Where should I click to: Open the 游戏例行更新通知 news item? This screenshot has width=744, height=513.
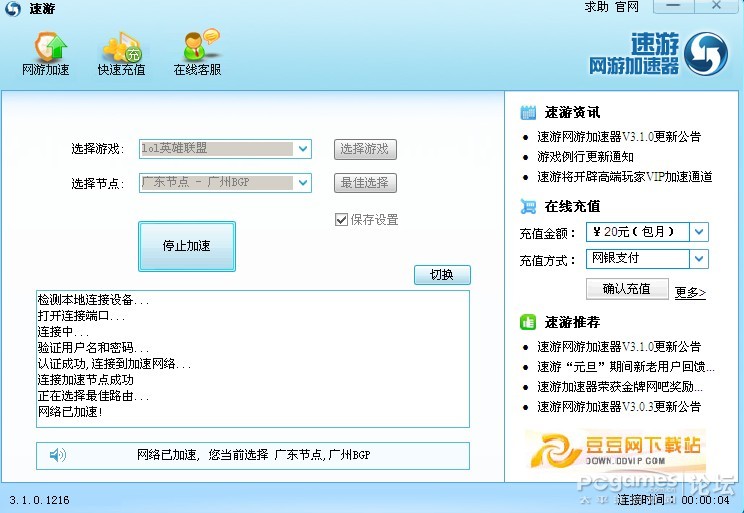[x=586, y=157]
